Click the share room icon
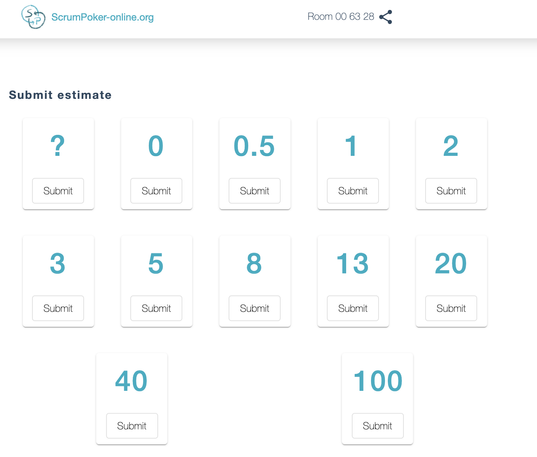This screenshot has height=457, width=537. click(386, 17)
